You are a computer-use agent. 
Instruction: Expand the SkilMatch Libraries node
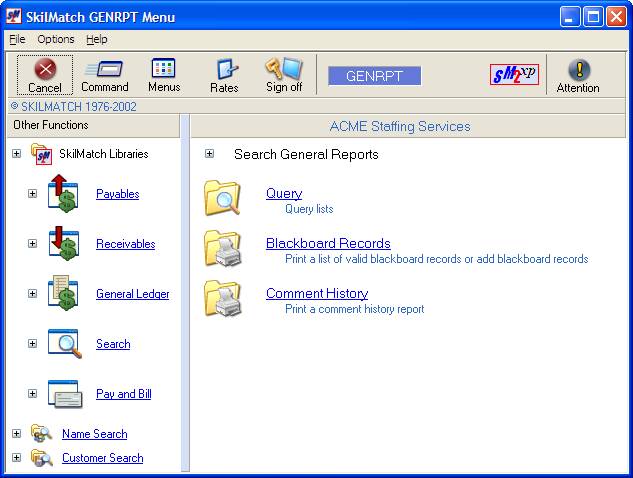16,153
